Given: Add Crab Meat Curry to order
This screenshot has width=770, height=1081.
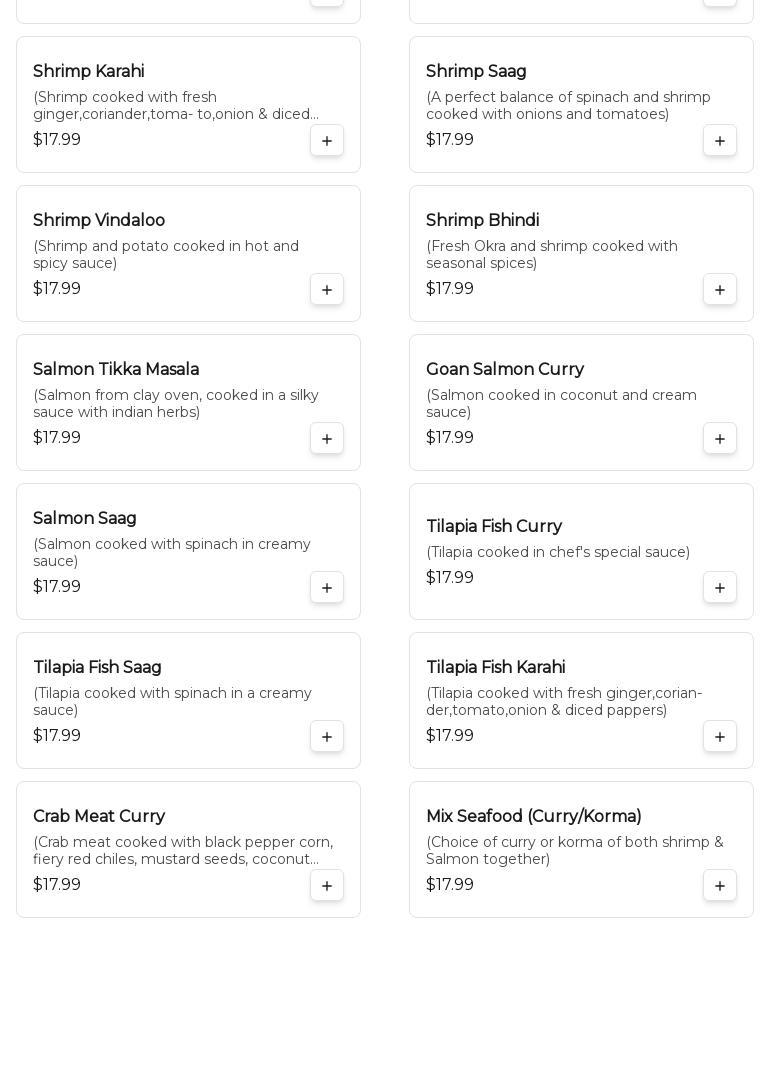Looking at the screenshot, I should click(327, 886).
